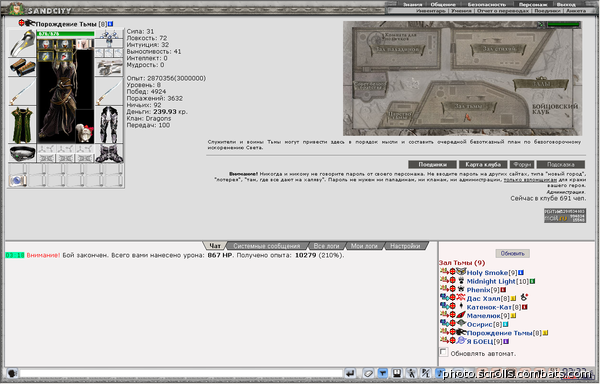Click the green cloak armor slot

[22, 125]
